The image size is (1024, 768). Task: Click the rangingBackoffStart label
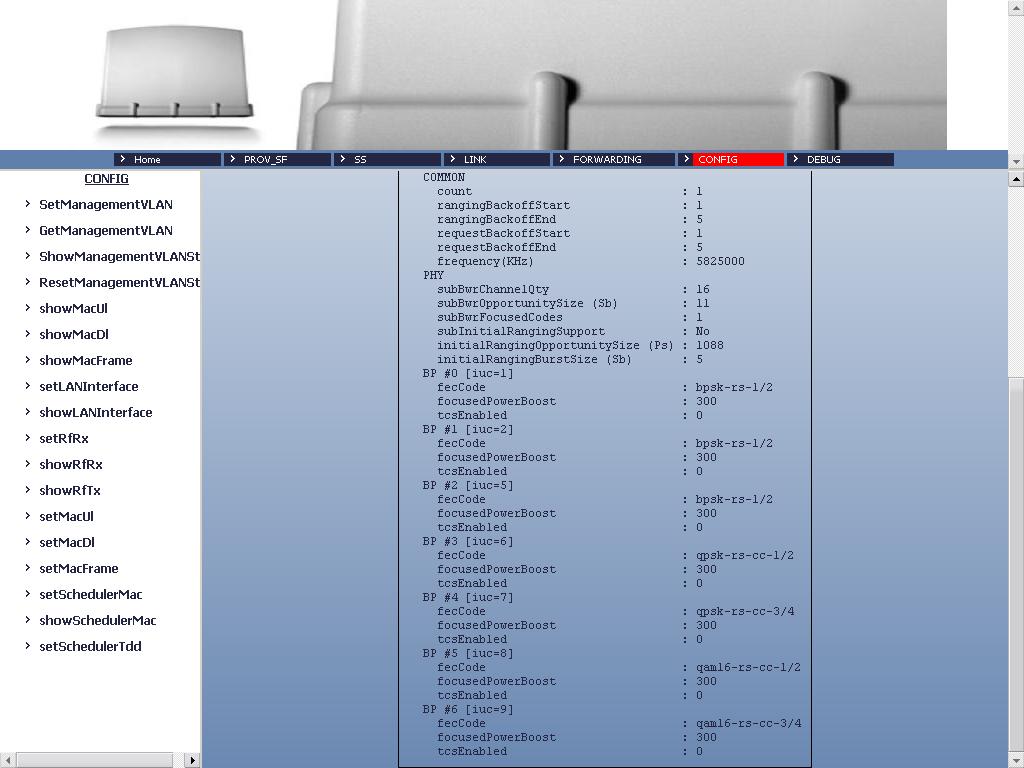[x=504, y=206]
